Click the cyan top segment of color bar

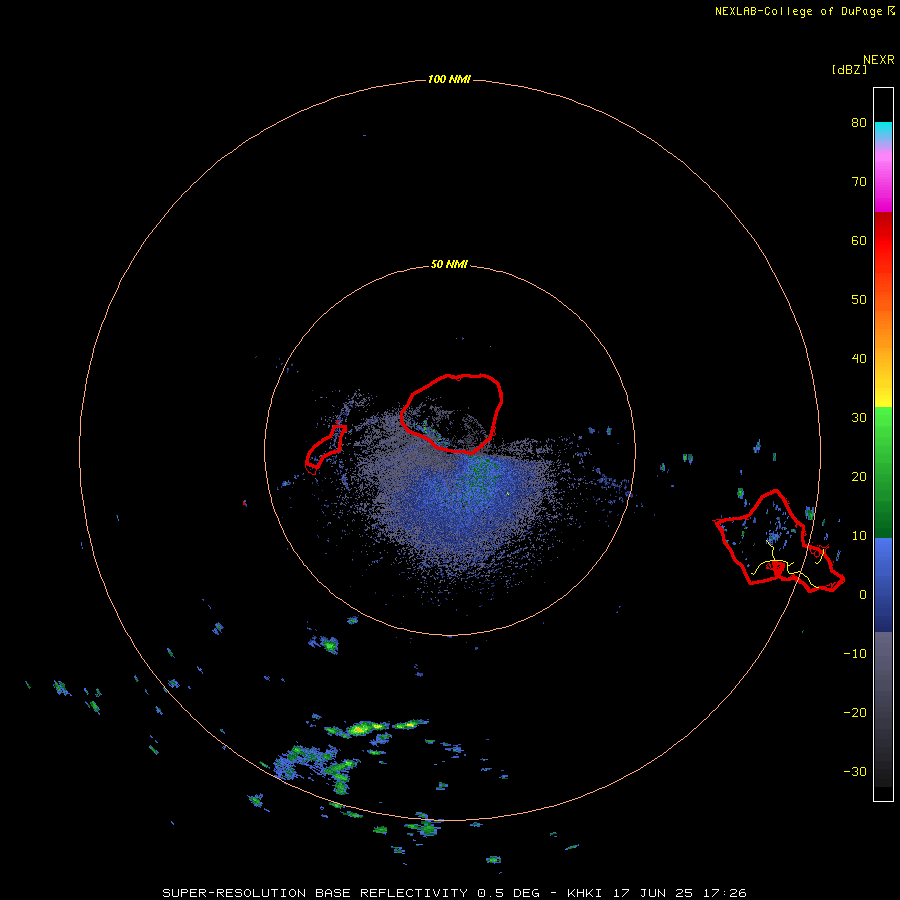(x=883, y=129)
